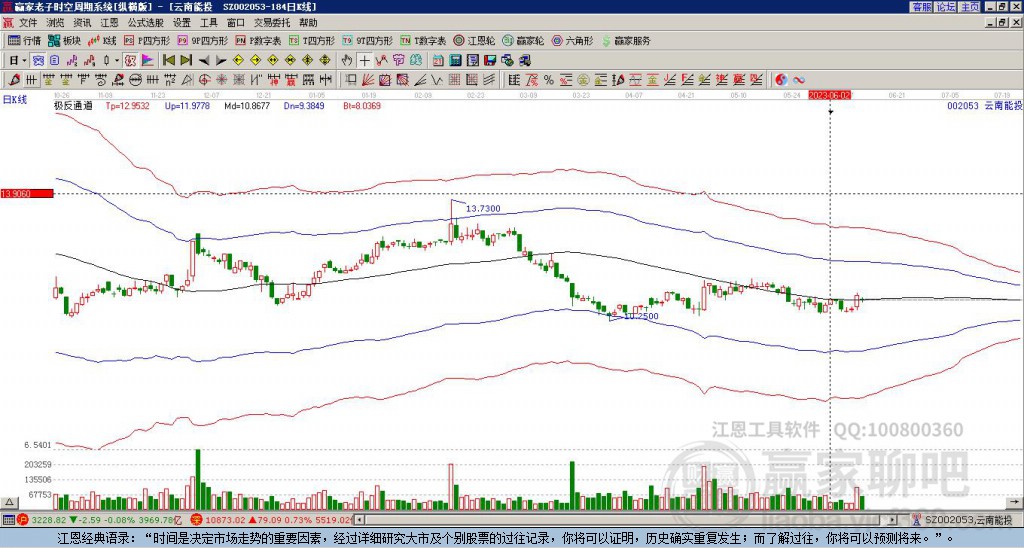Click the up-triangle button at volume panel left

(x=9, y=502)
